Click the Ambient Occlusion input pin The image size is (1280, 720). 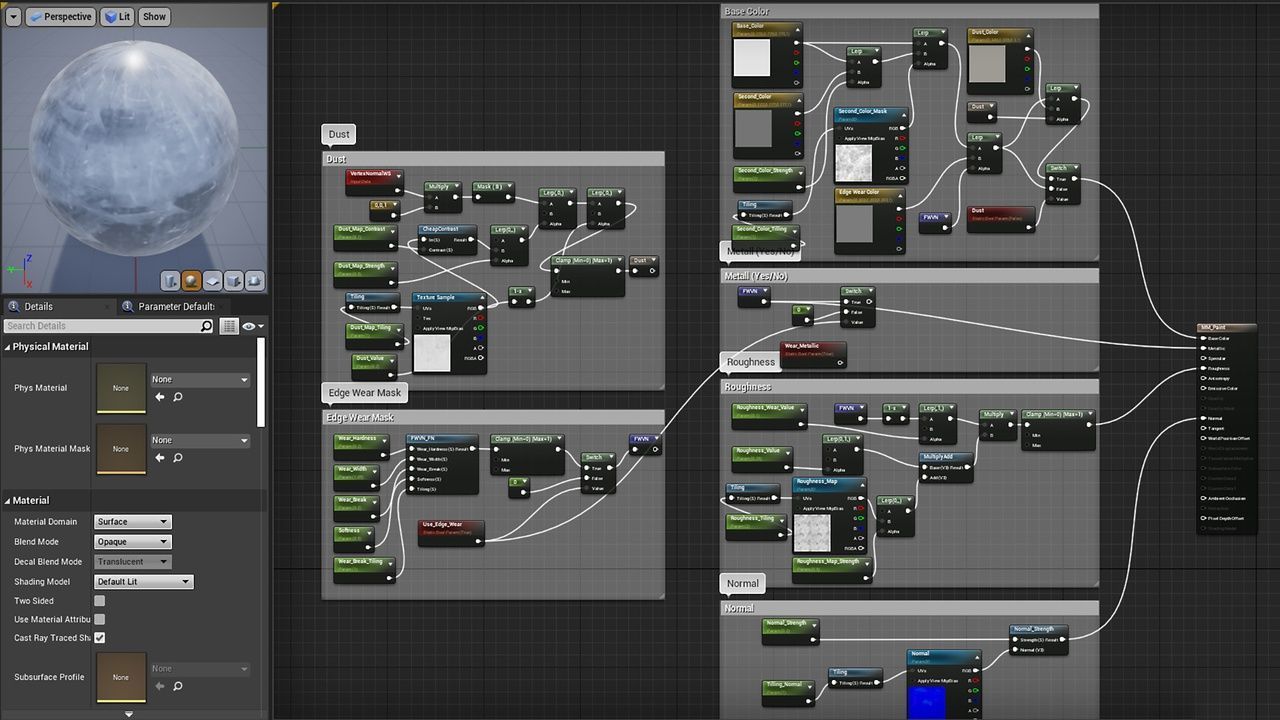pos(1203,498)
